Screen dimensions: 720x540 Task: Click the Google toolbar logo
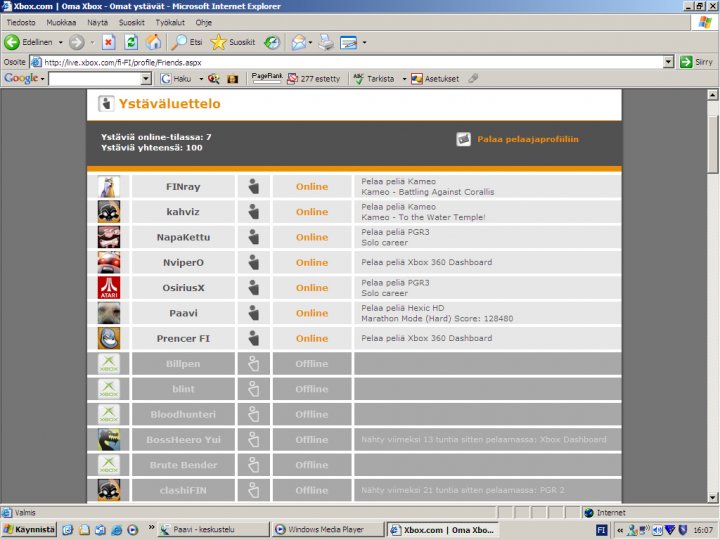click(x=21, y=79)
